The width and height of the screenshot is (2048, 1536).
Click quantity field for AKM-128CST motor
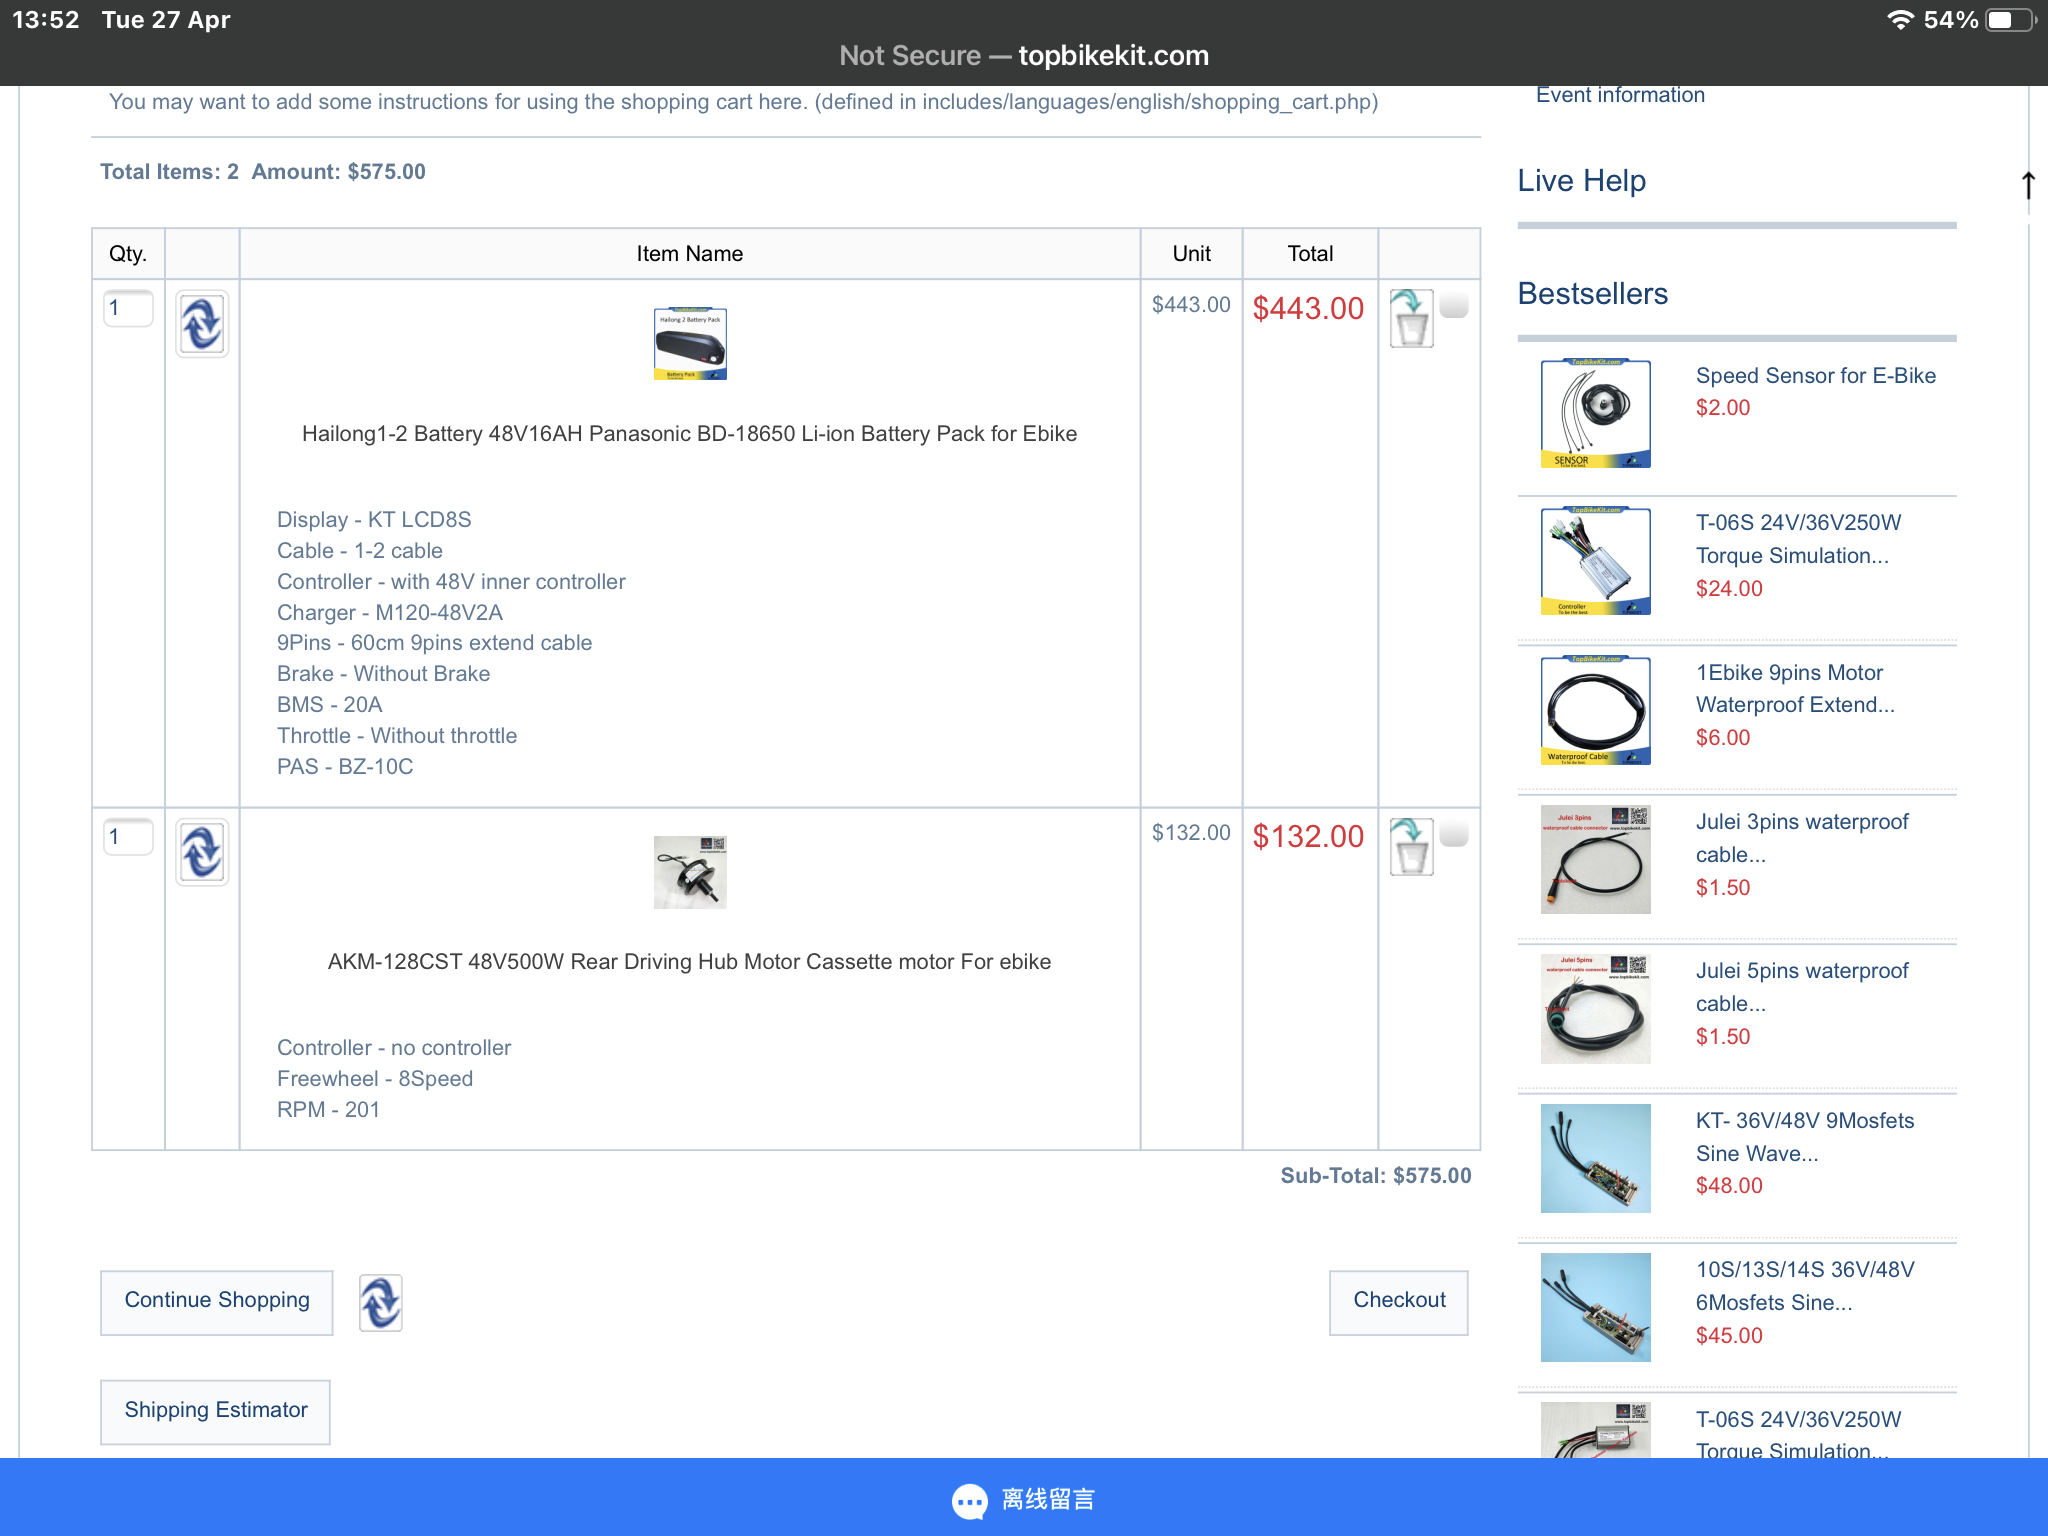click(128, 836)
